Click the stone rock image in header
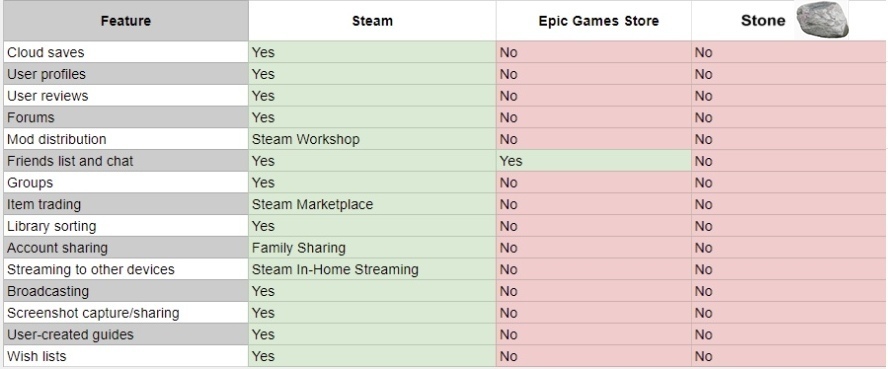The height and width of the screenshot is (369, 888). click(822, 20)
